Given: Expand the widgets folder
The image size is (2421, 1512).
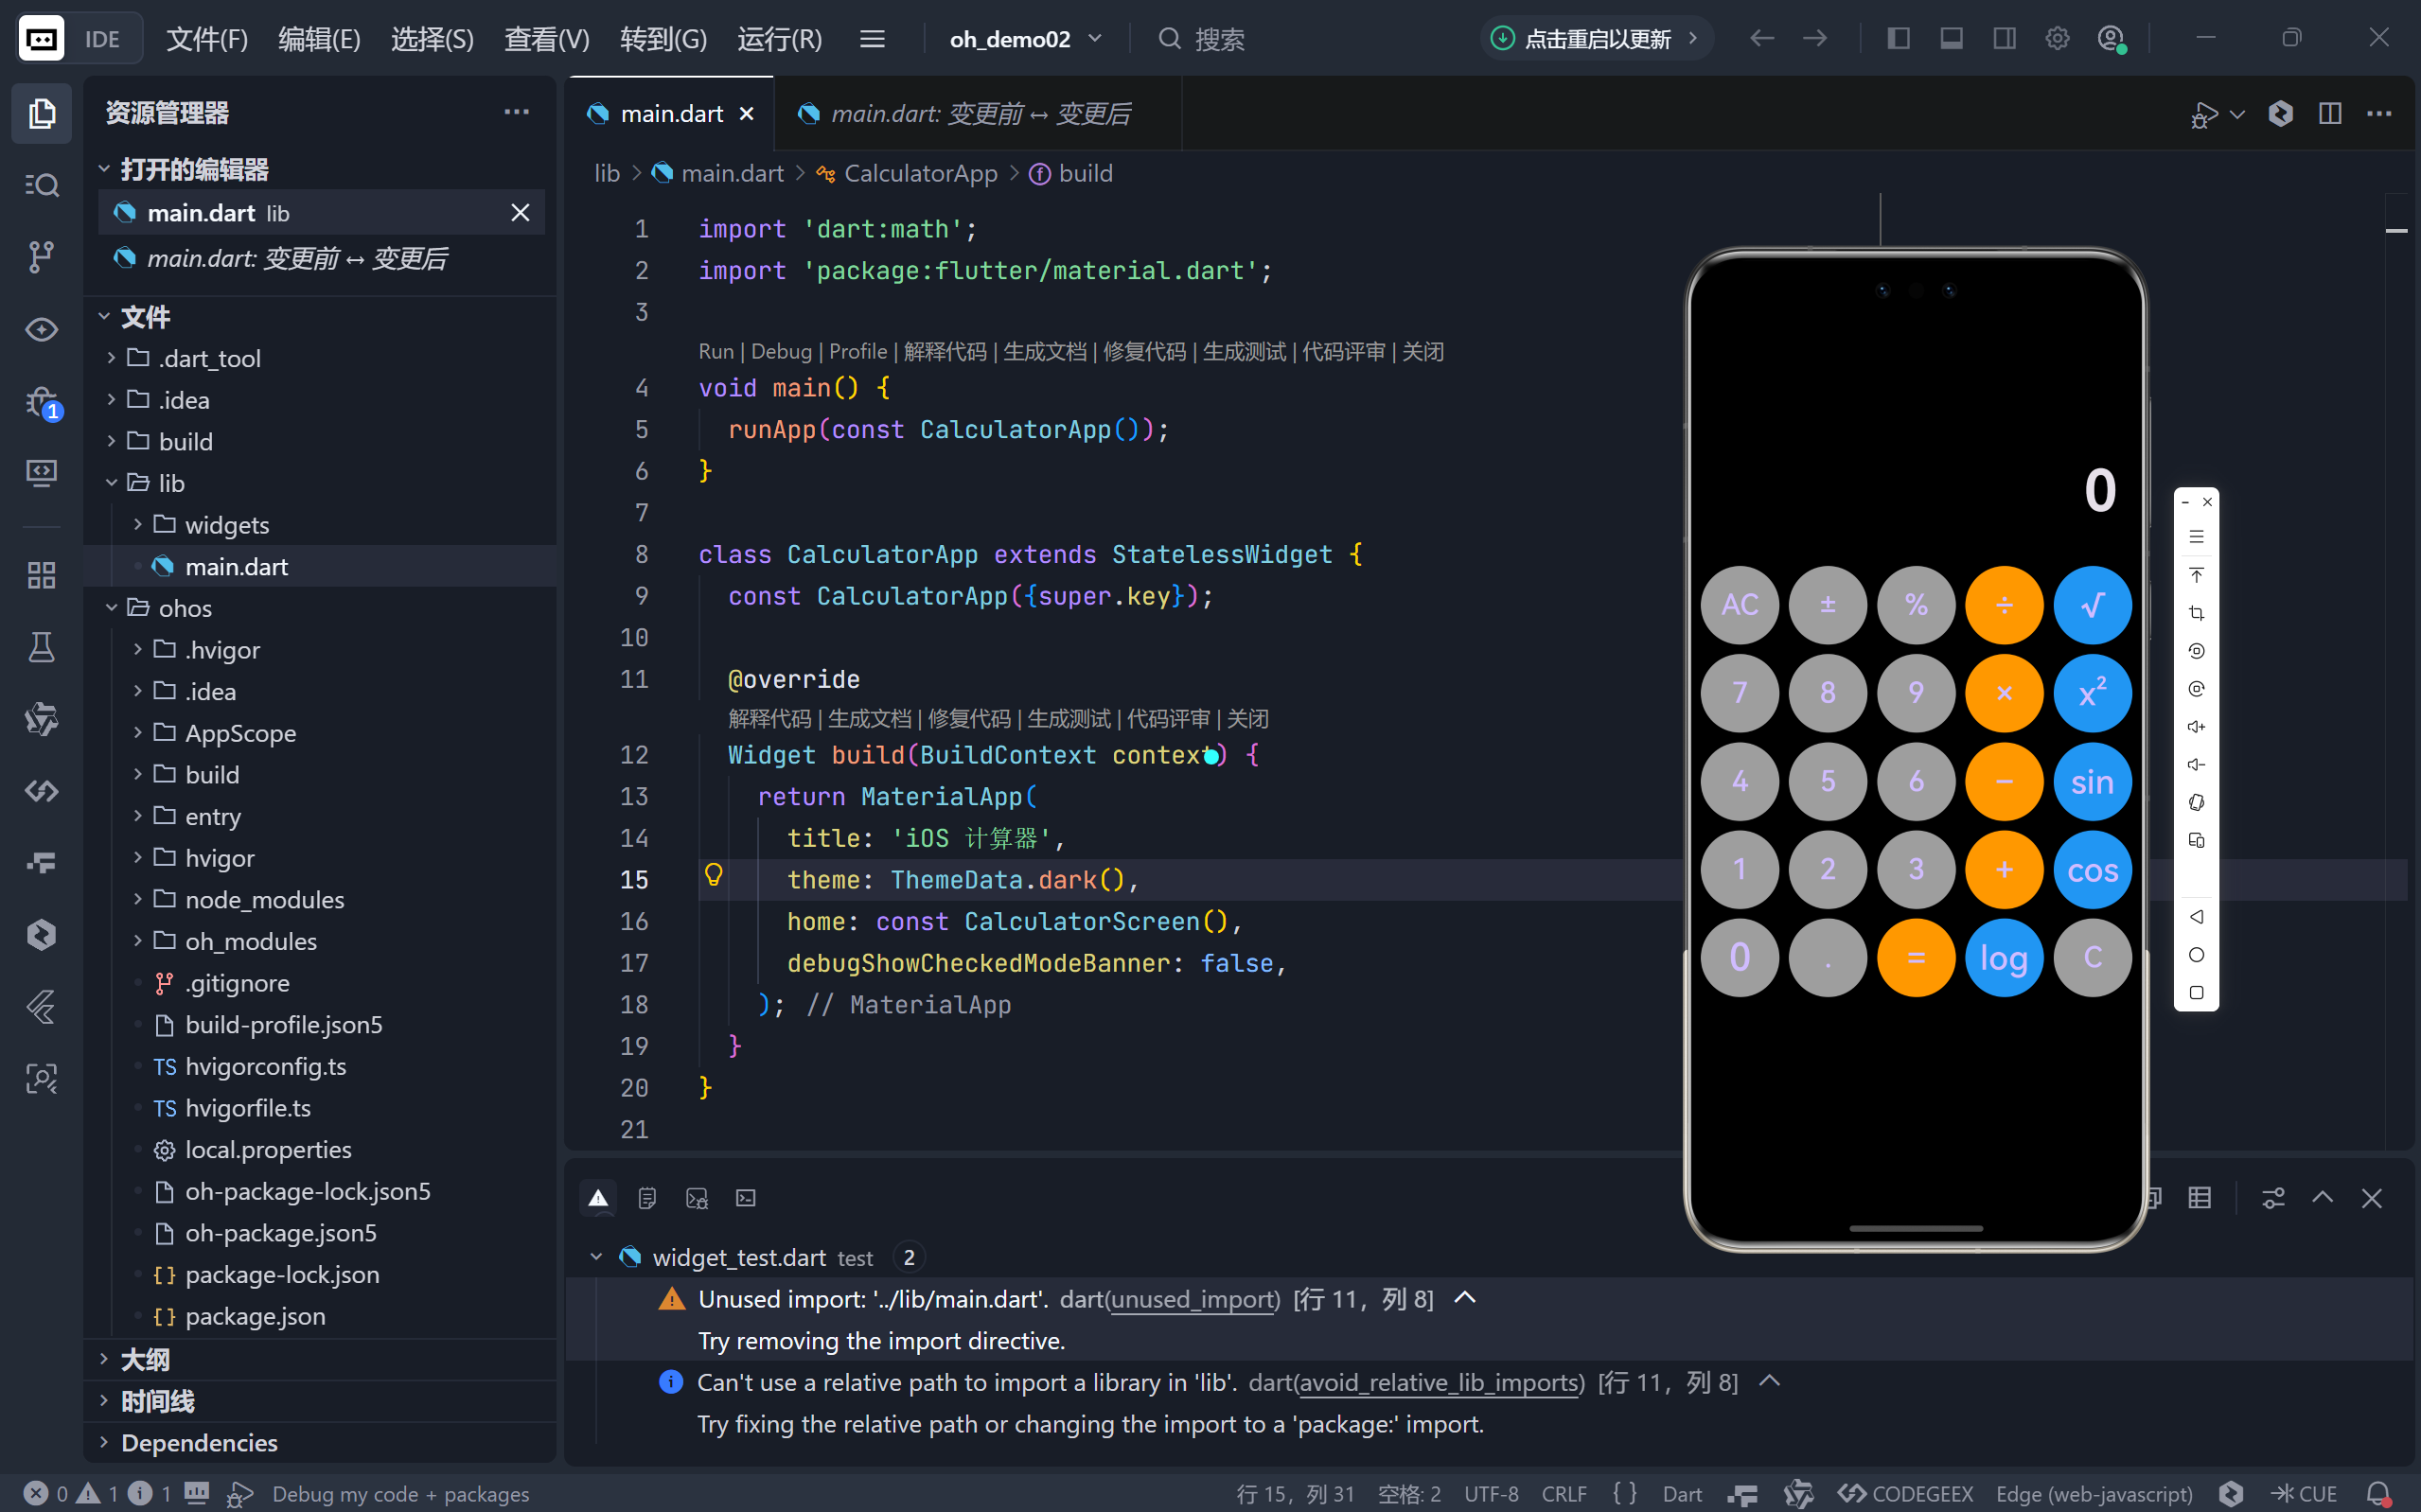Looking at the screenshot, I should tap(226, 524).
